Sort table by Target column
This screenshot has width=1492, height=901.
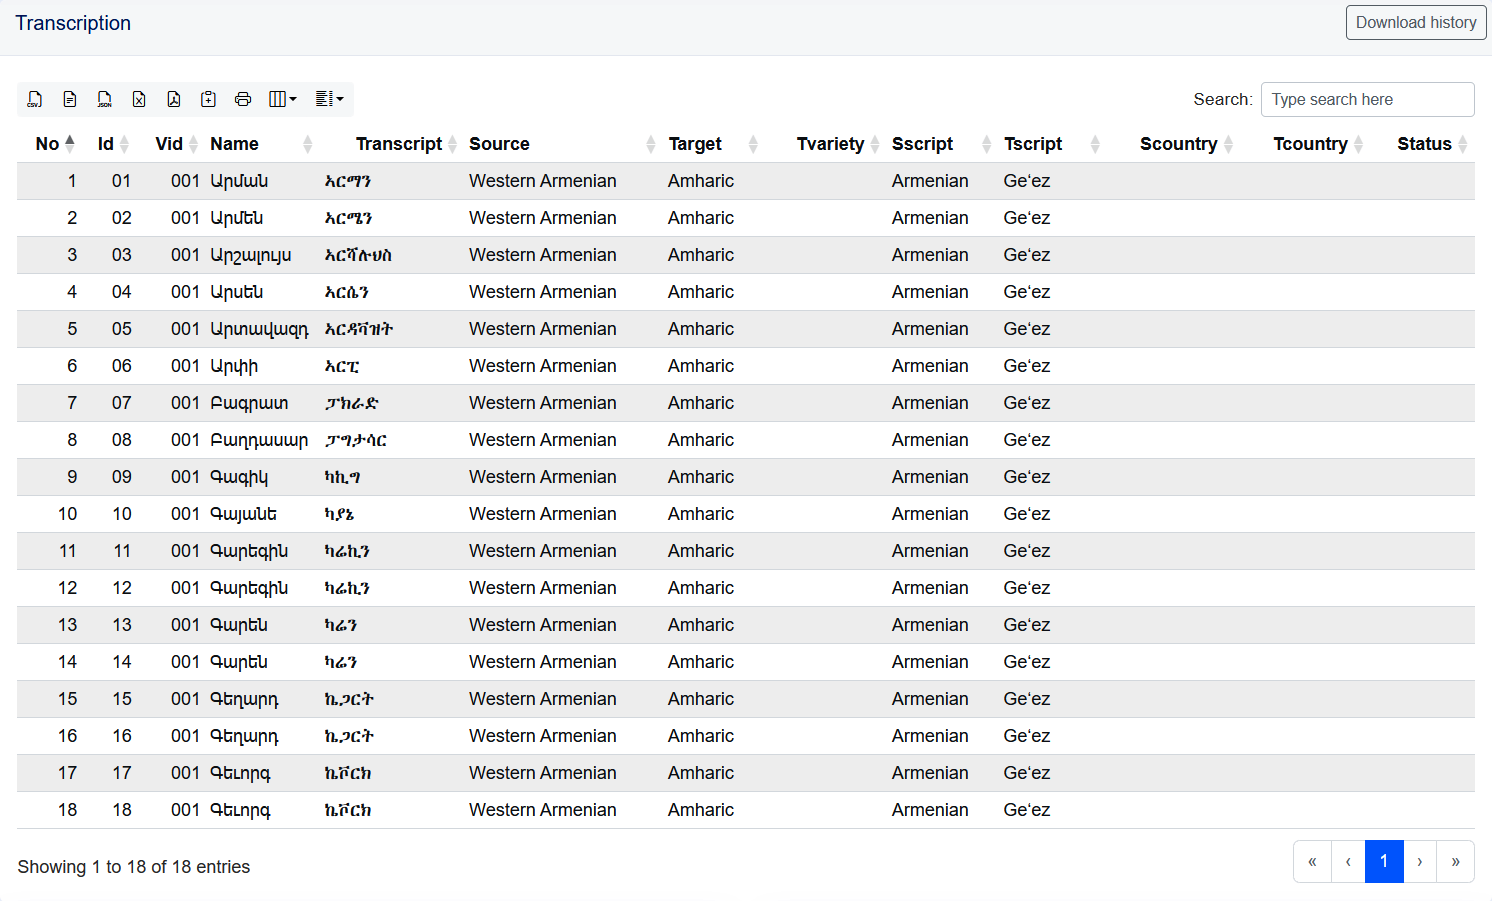712,144
